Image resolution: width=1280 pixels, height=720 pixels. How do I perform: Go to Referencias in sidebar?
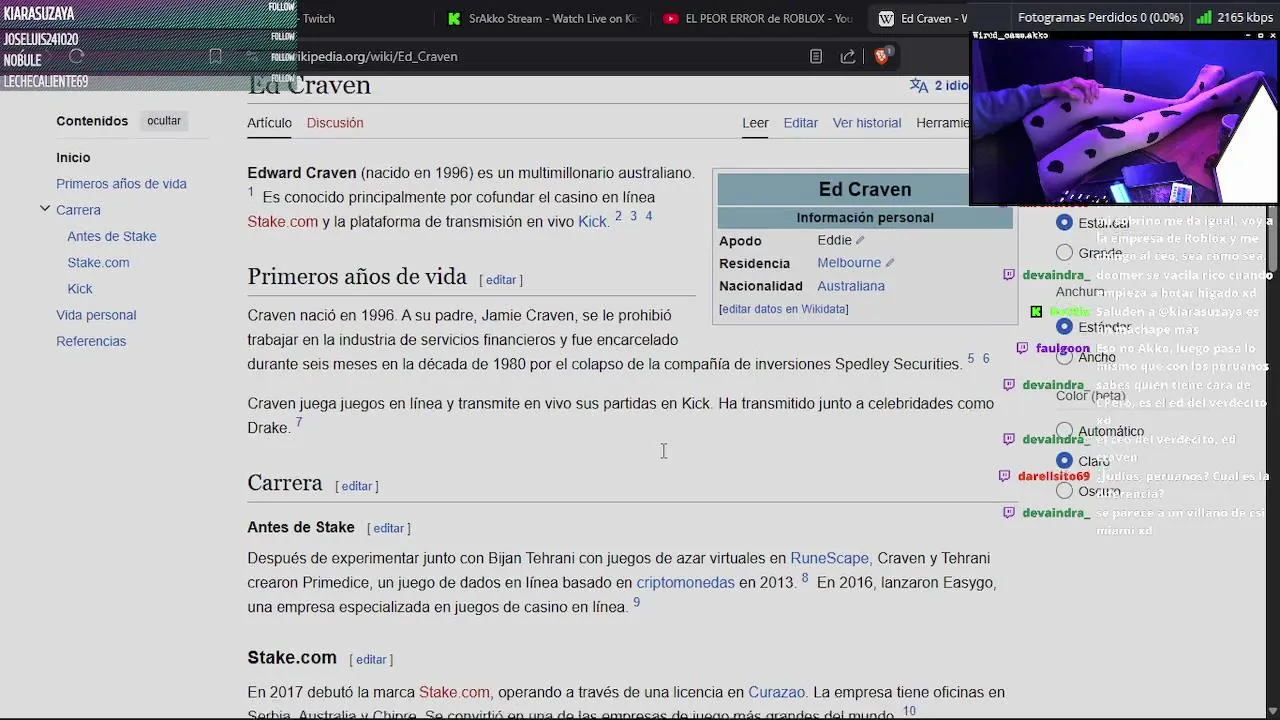click(91, 341)
